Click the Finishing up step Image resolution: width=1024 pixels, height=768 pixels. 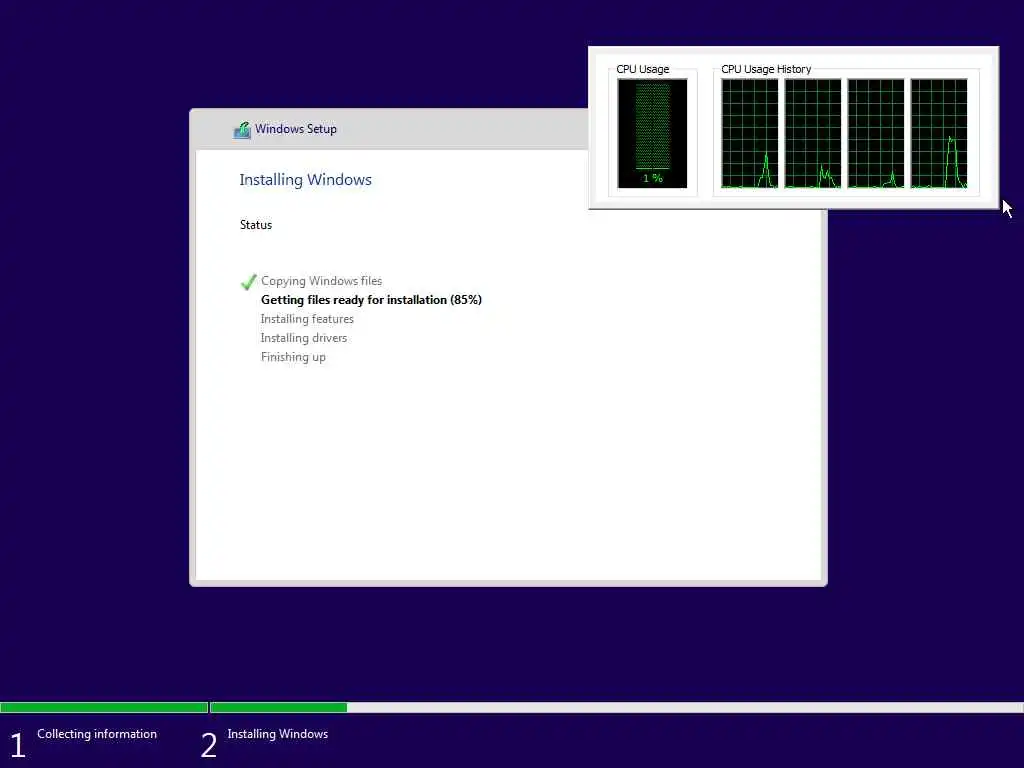[293, 357]
